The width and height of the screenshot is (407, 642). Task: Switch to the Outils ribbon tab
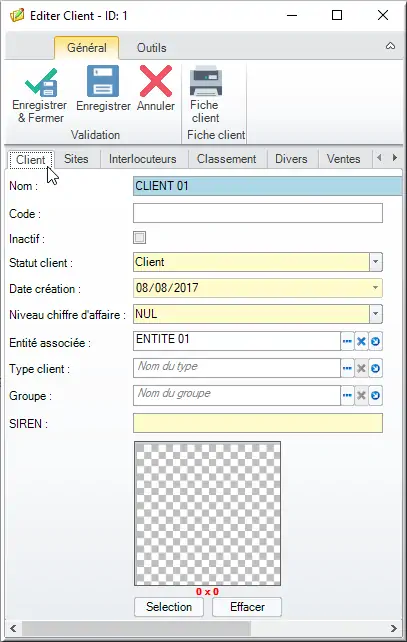click(151, 48)
